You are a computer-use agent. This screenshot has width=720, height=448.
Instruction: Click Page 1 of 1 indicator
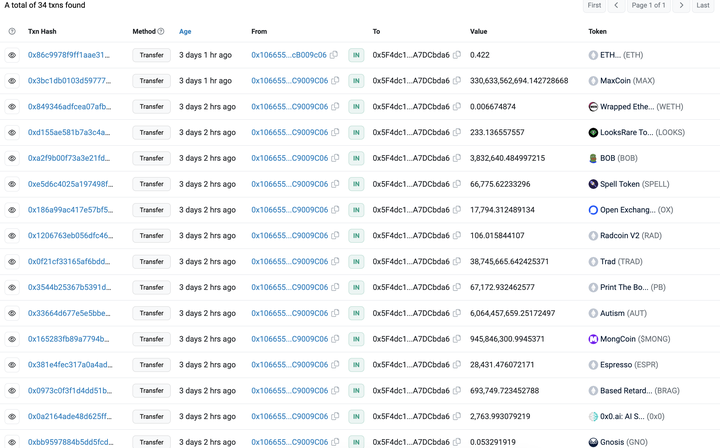(x=648, y=6)
